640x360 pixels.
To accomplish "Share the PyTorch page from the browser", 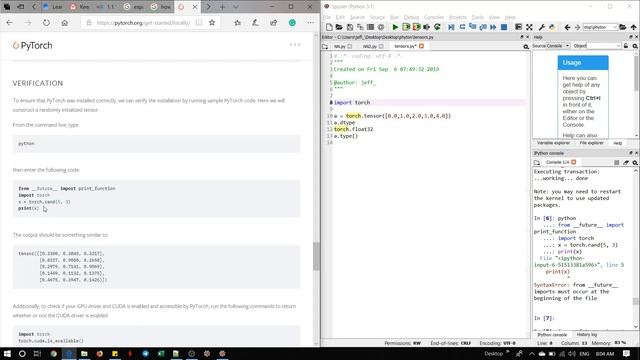I will point(273,23).
